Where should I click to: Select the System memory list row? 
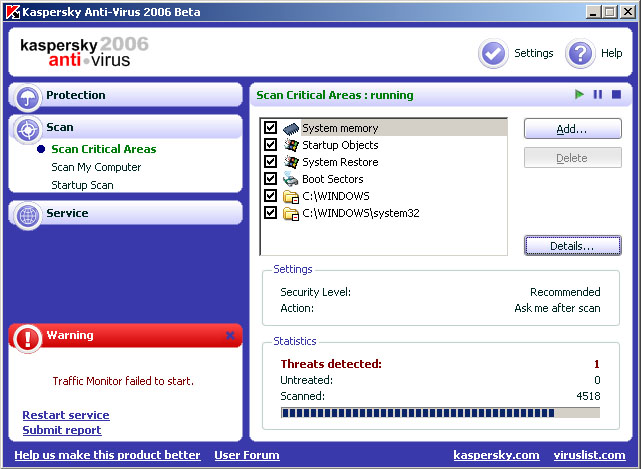[x=384, y=128]
